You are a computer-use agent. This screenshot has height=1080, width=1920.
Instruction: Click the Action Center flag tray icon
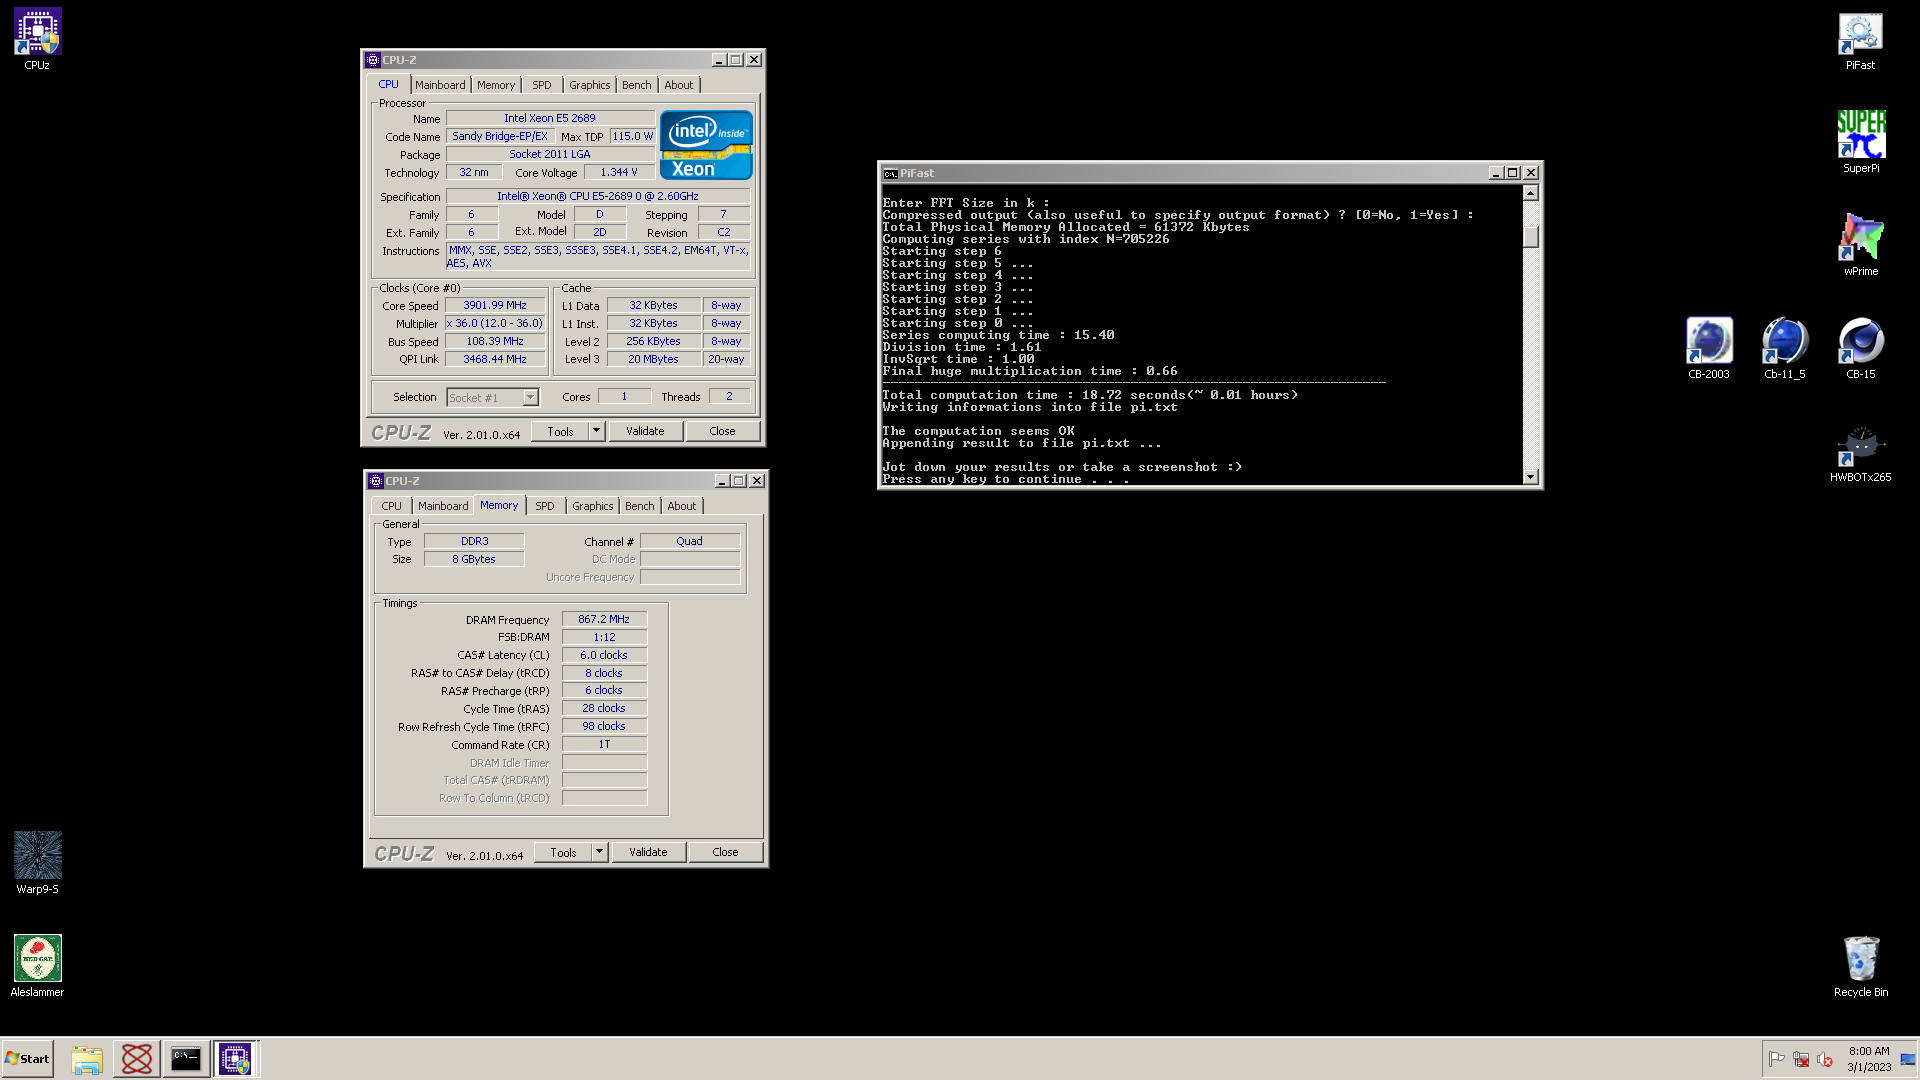(x=1776, y=1059)
